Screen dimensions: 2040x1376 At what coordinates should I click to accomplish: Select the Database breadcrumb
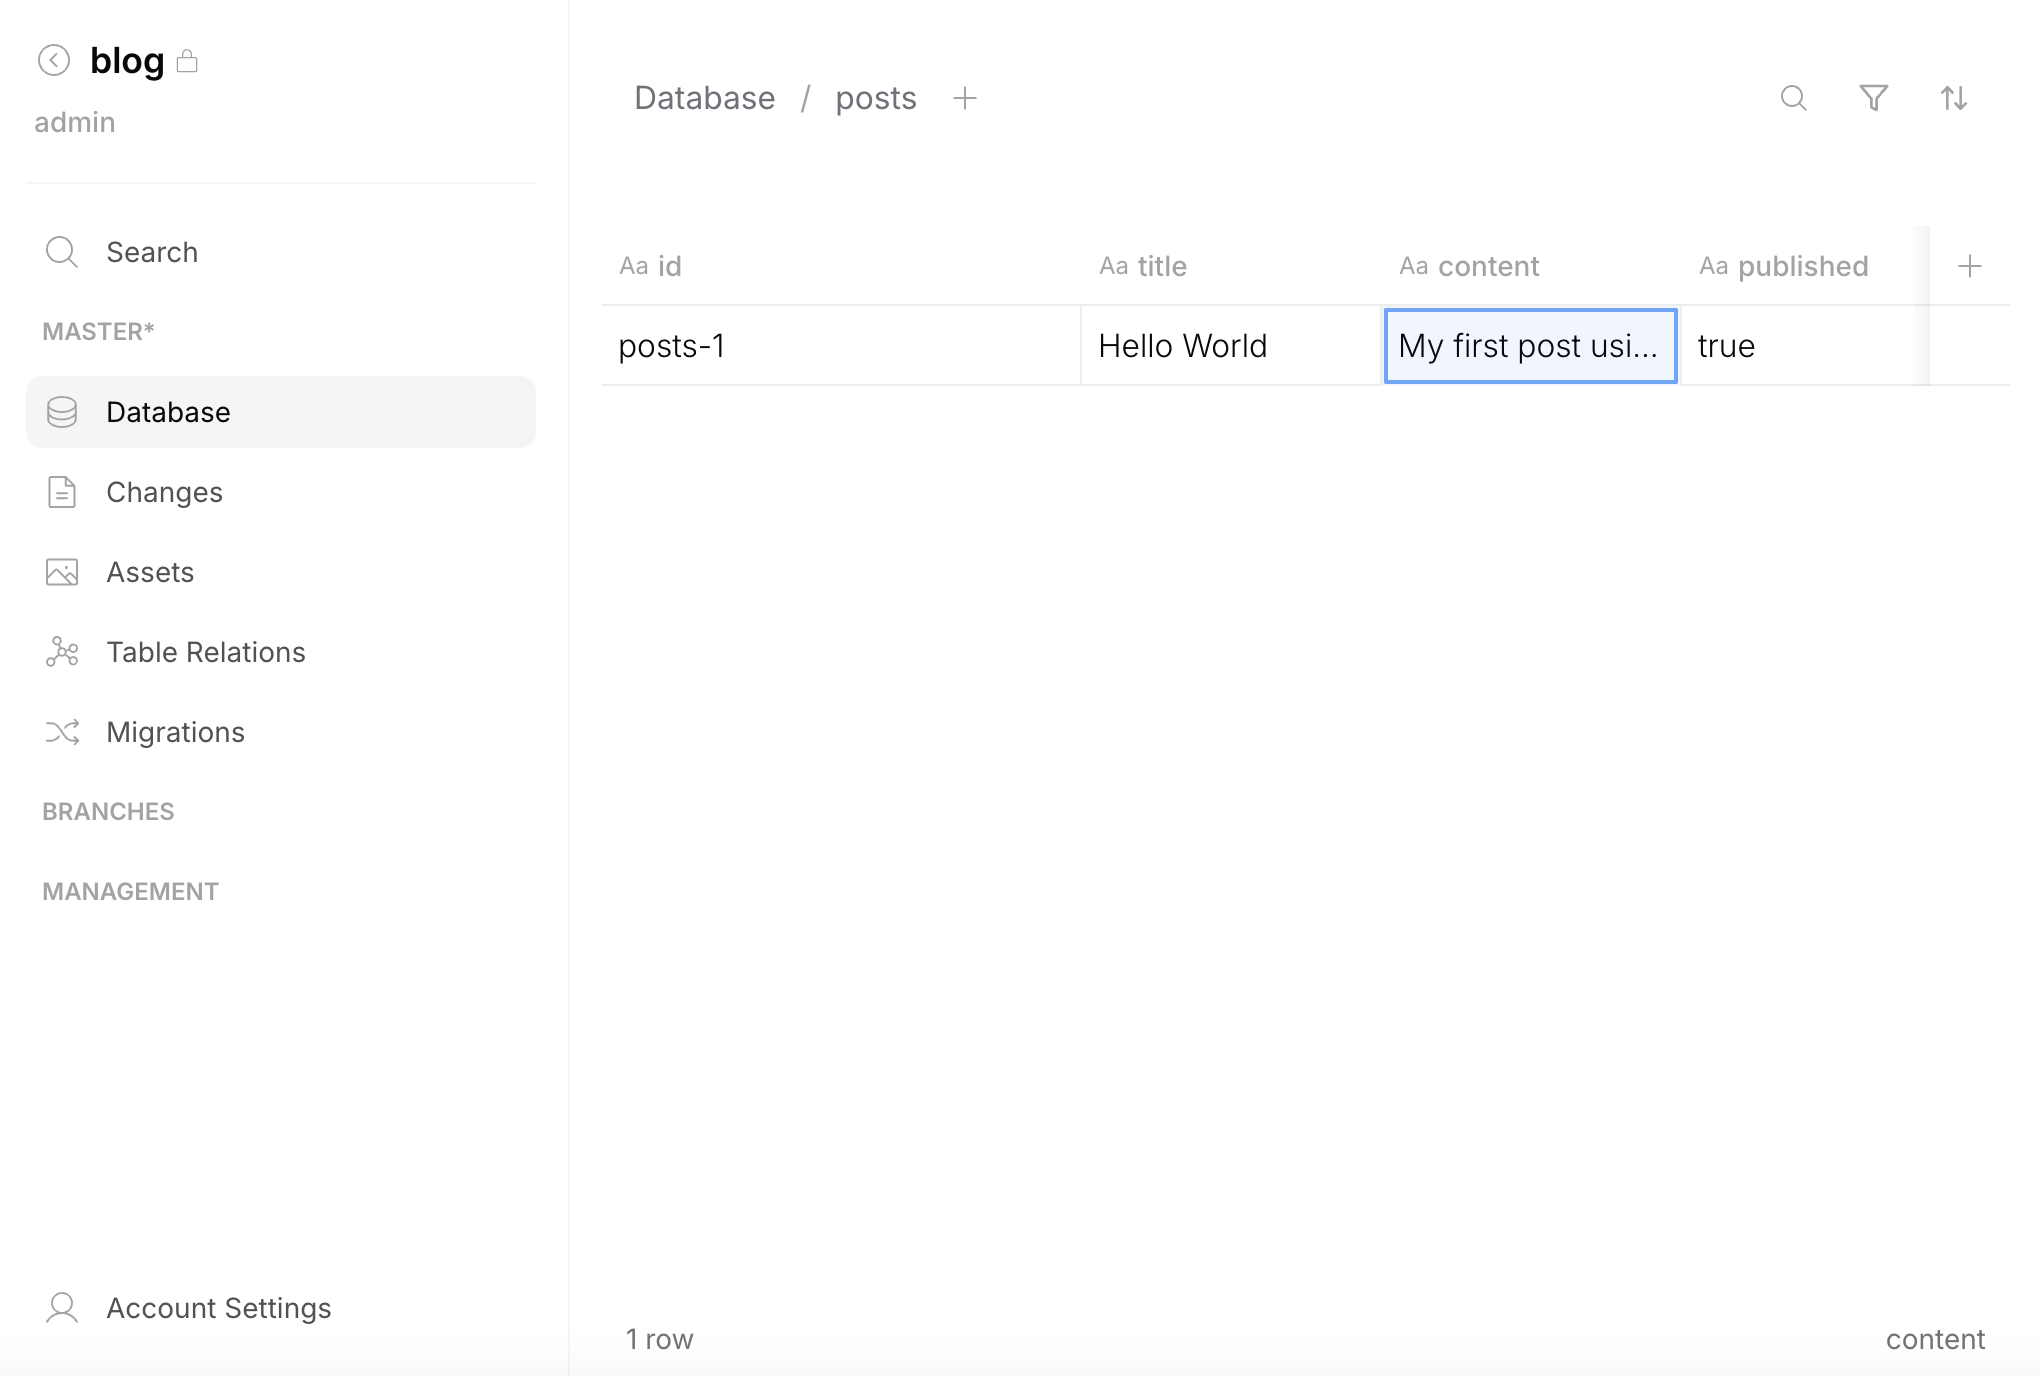click(x=704, y=97)
